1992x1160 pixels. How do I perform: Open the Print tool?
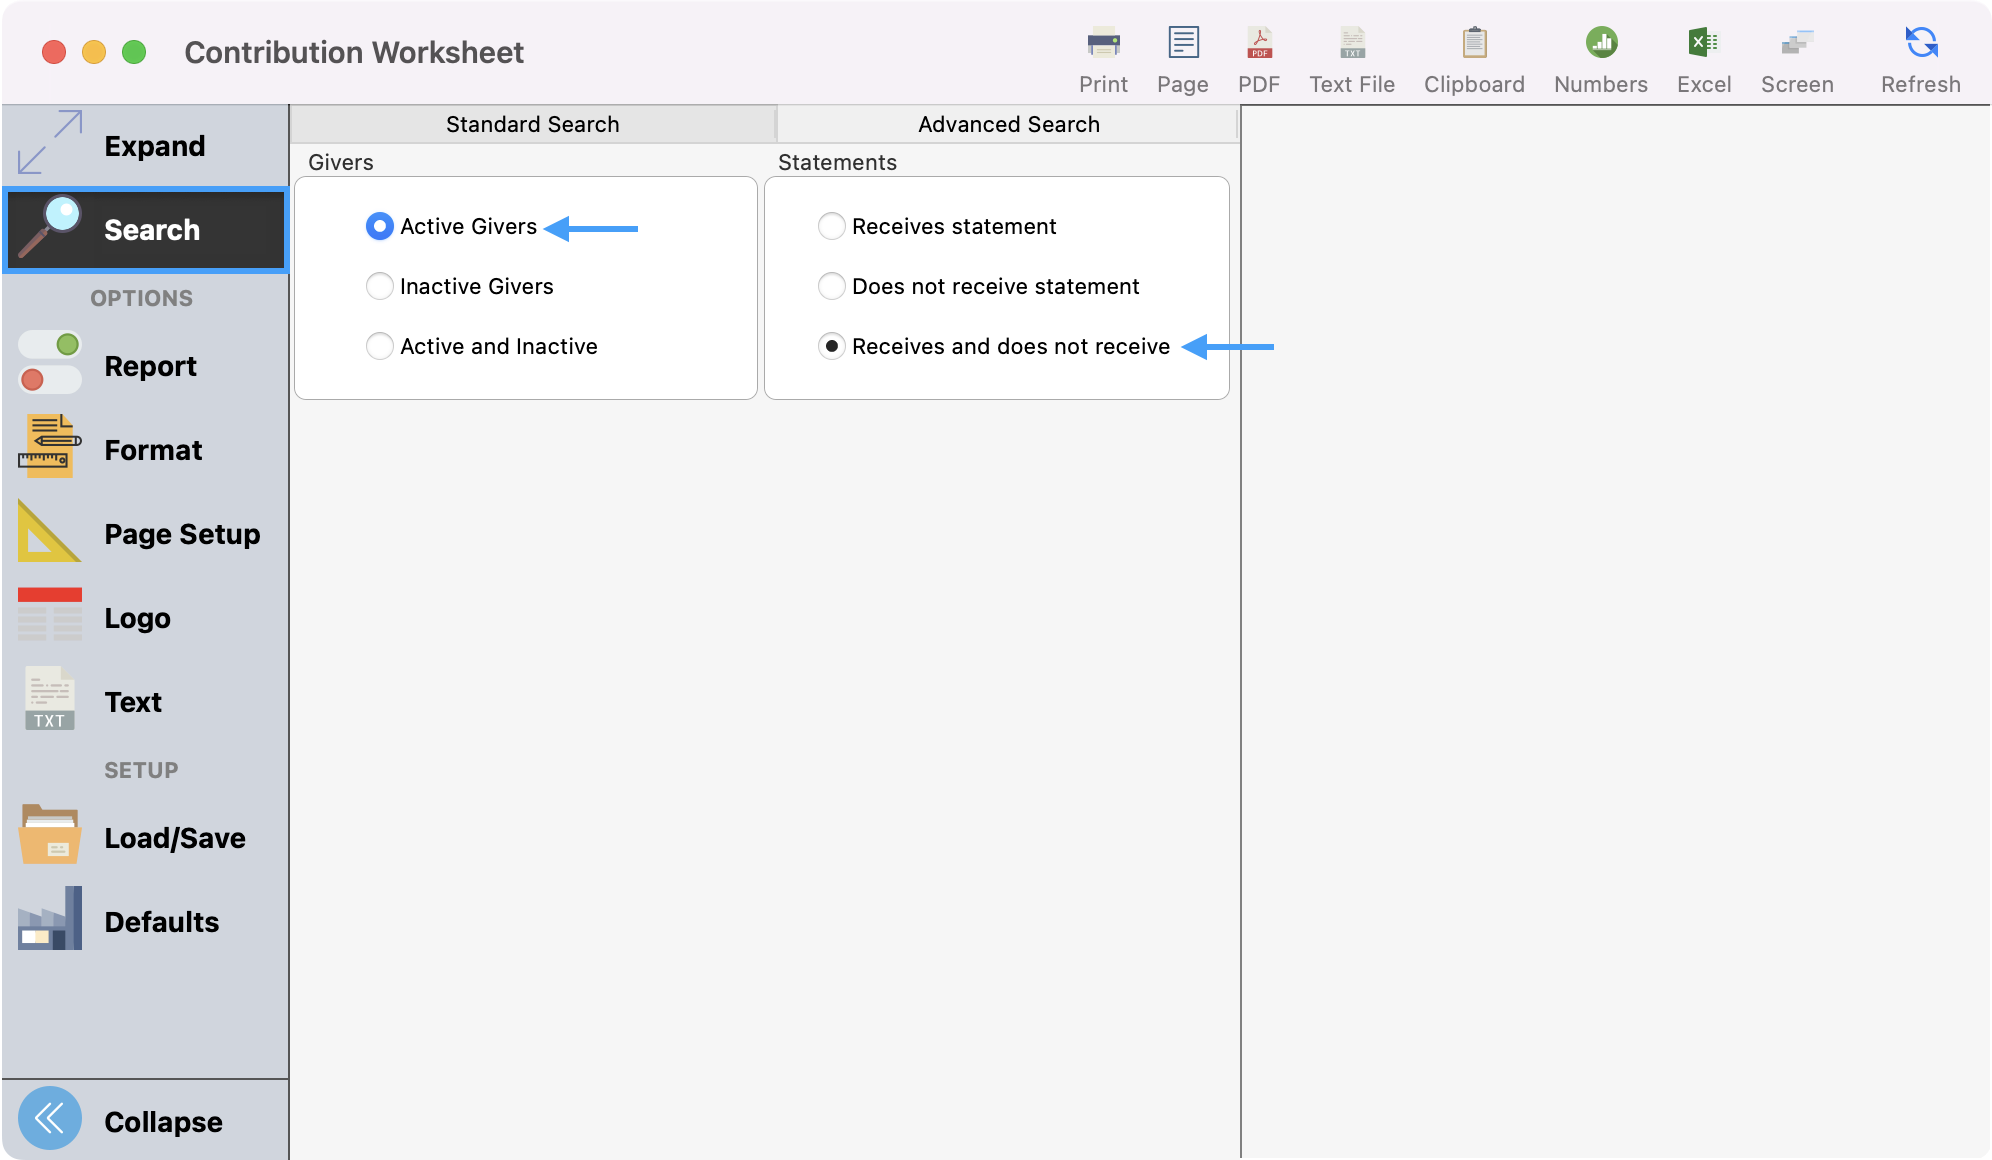(1103, 55)
